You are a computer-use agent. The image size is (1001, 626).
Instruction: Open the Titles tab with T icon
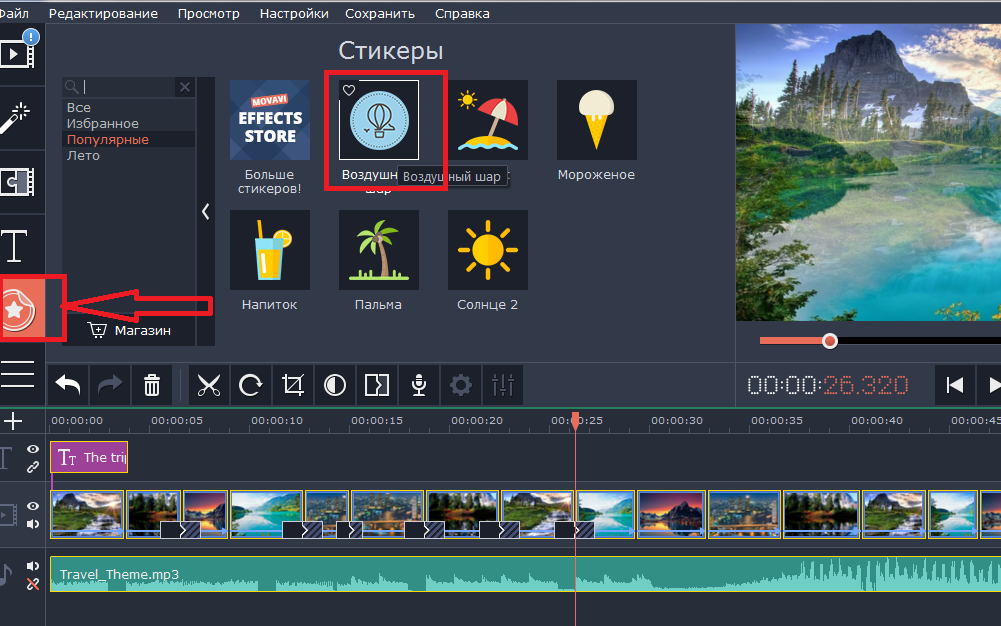(x=16, y=246)
